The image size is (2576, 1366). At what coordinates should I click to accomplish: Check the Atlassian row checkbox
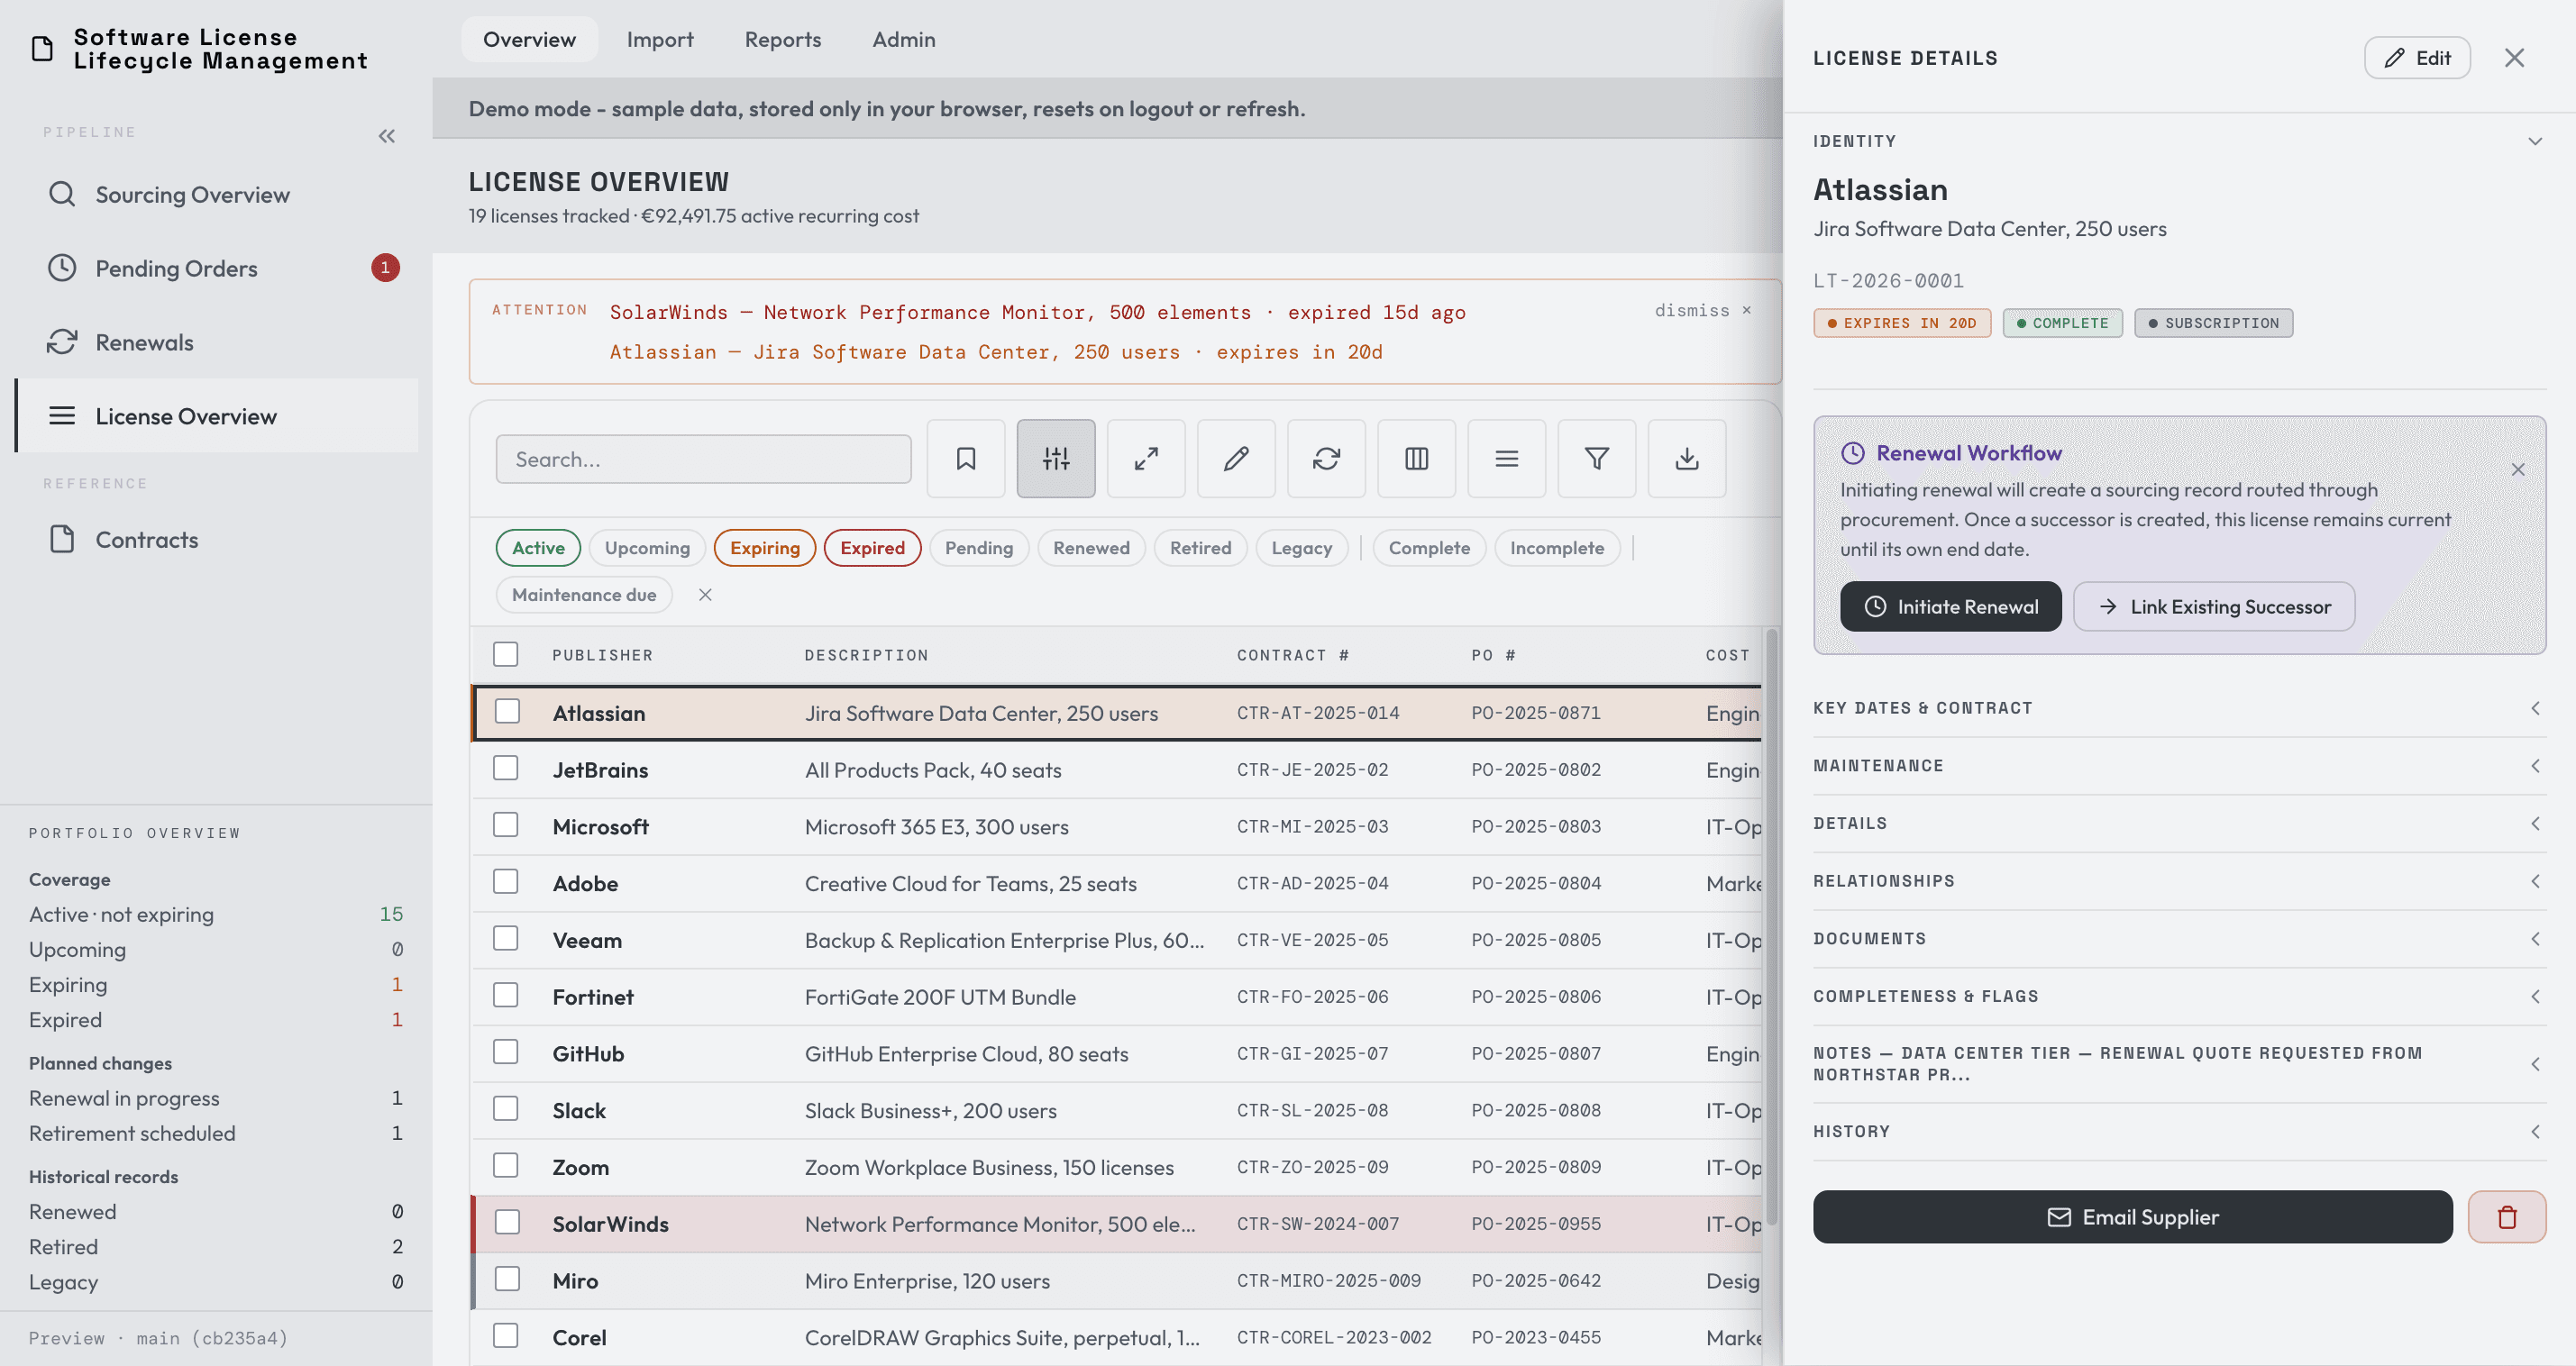click(x=507, y=712)
